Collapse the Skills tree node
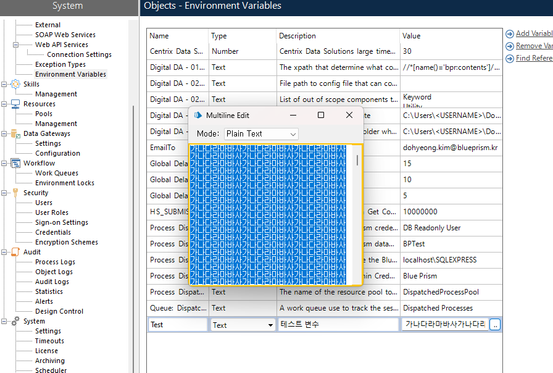Image resolution: width=553 pixels, height=373 pixels. pos(4,84)
